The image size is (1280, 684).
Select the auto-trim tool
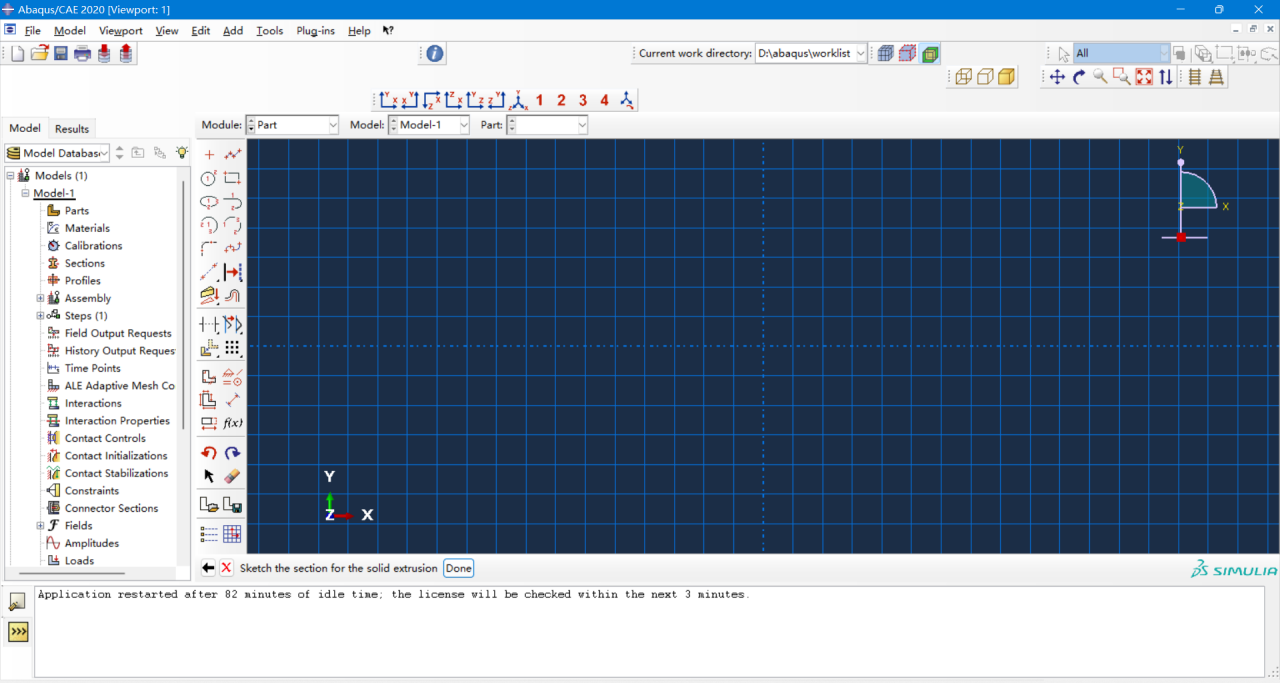209,325
